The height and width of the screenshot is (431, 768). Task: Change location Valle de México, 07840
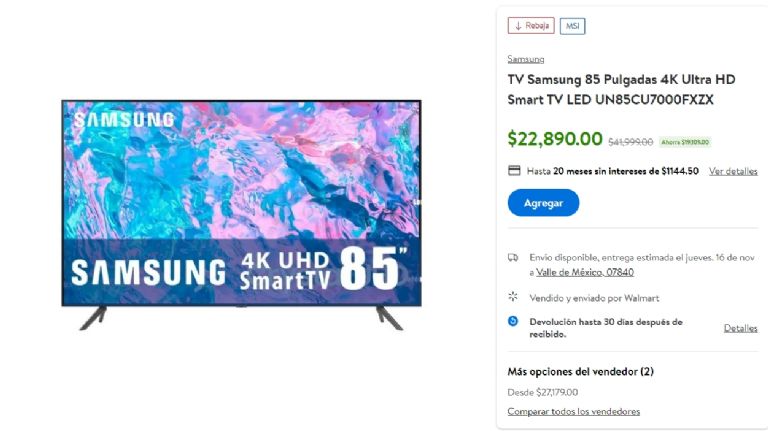(585, 272)
